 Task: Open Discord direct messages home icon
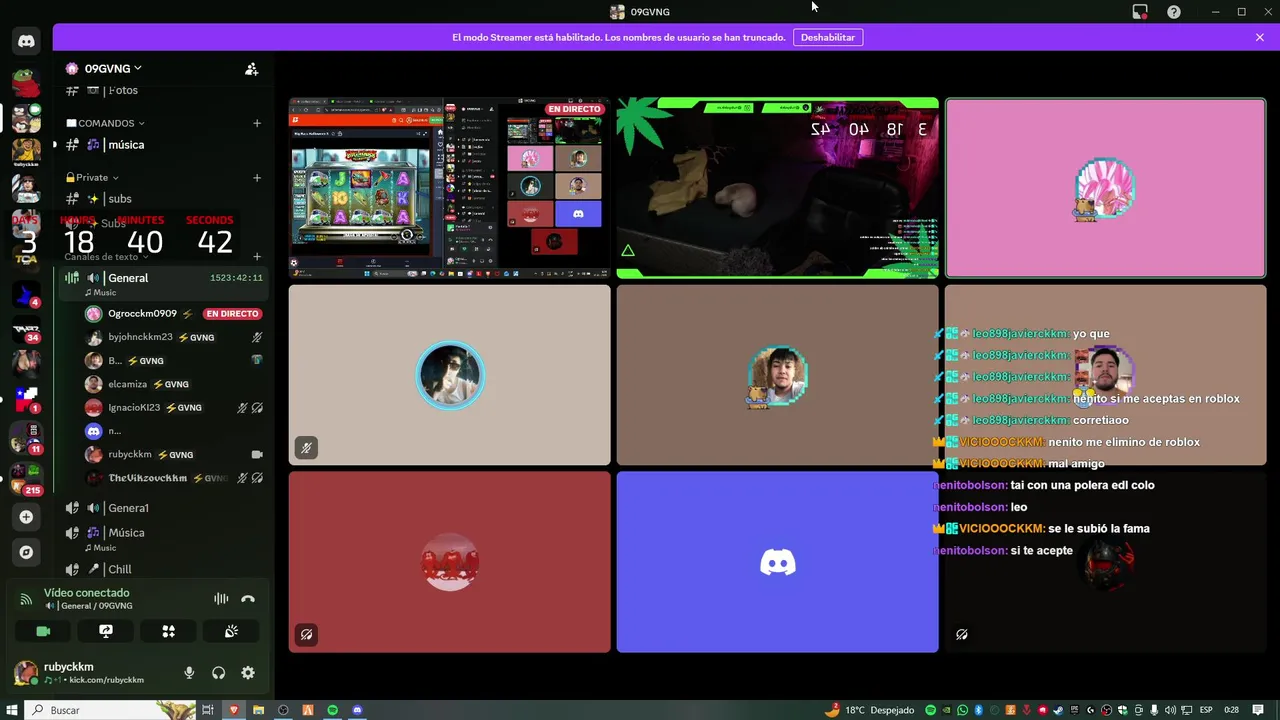[x=26, y=41]
